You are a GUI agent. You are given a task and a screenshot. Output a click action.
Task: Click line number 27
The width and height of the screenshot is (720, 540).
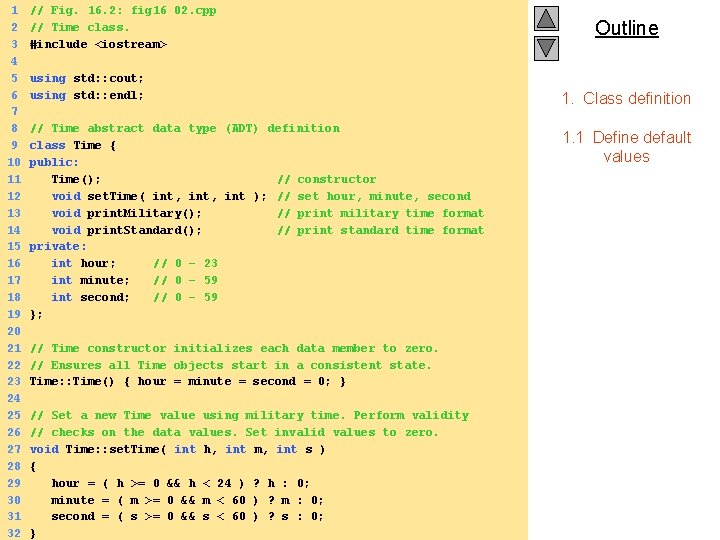pos(14,449)
